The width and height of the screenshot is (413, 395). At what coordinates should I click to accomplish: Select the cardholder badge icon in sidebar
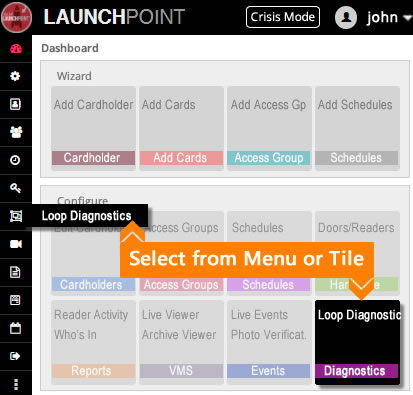(x=15, y=104)
